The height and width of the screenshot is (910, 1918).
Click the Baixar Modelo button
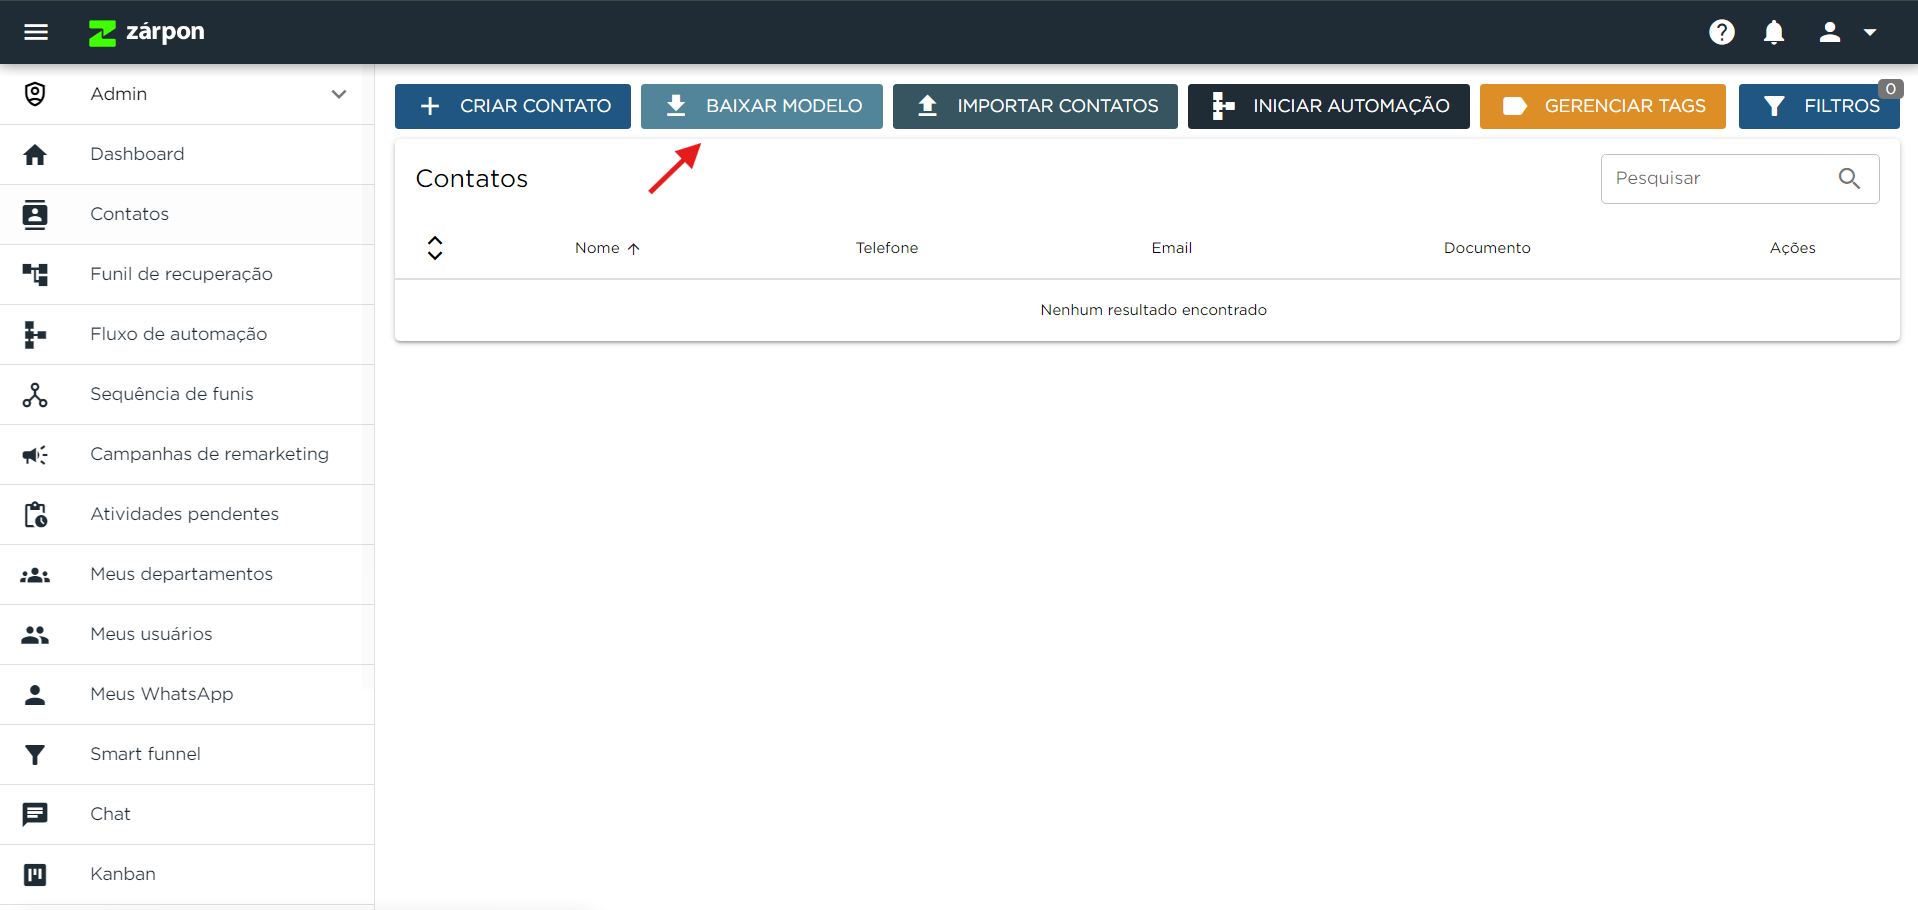[761, 106]
